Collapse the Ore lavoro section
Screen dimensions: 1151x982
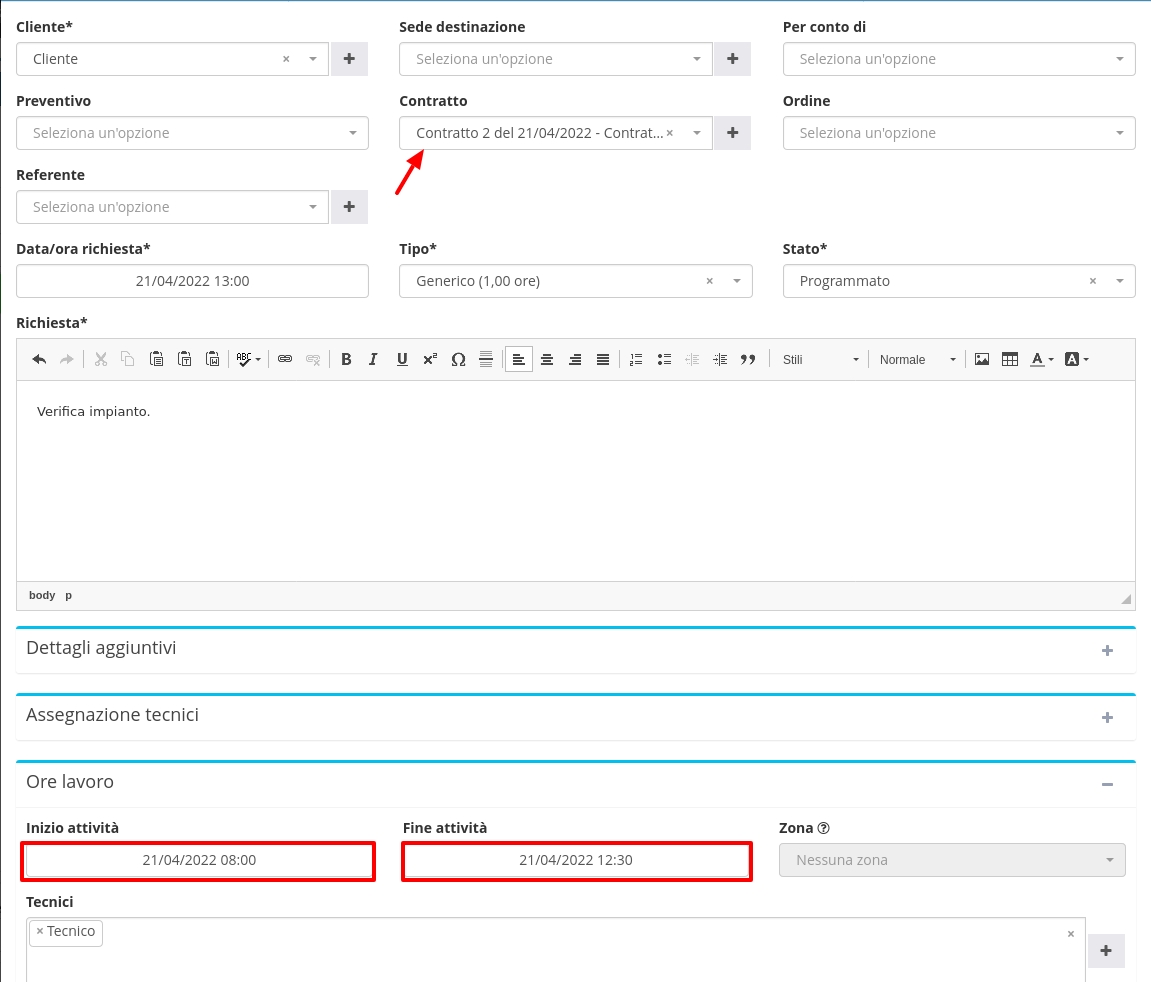1107,784
